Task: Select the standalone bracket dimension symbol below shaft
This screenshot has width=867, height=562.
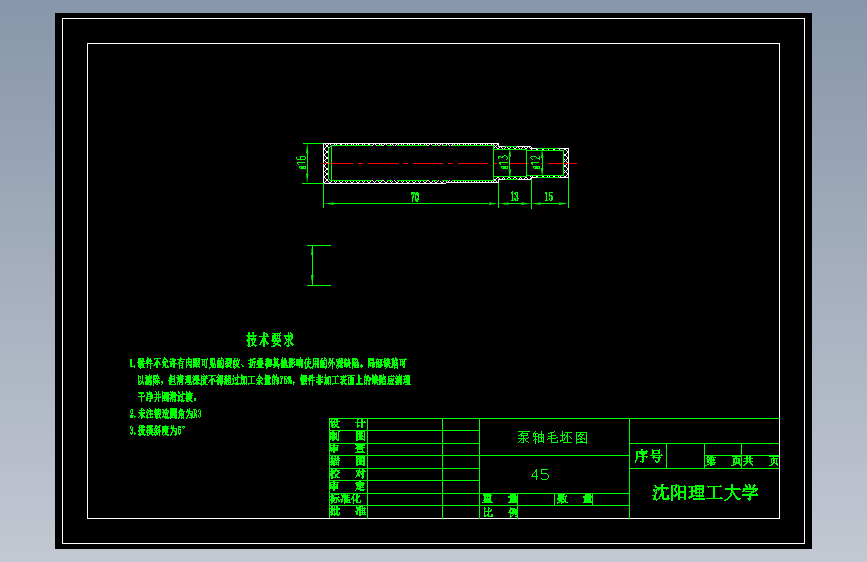Action: 318,266
